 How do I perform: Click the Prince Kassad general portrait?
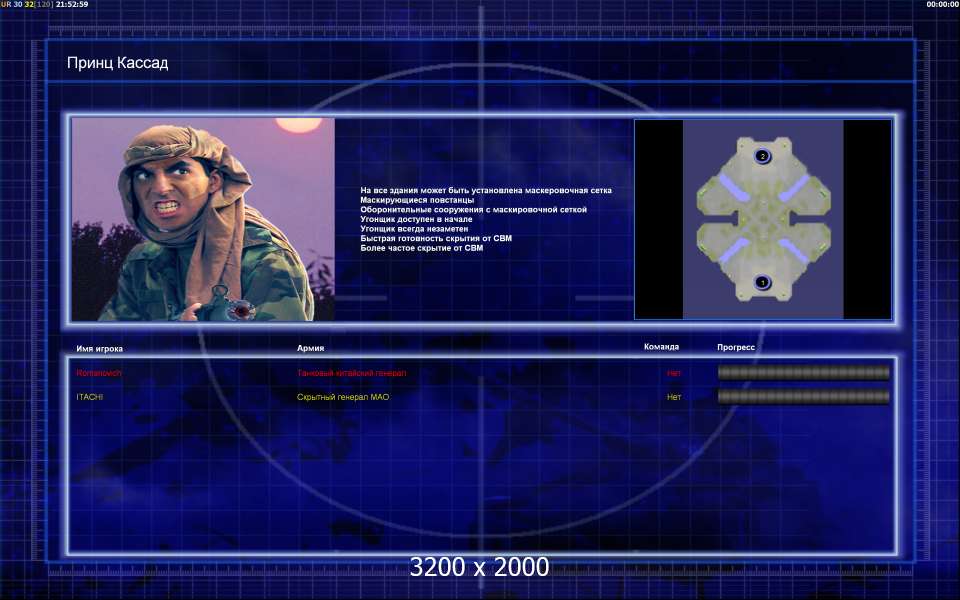tap(203, 219)
